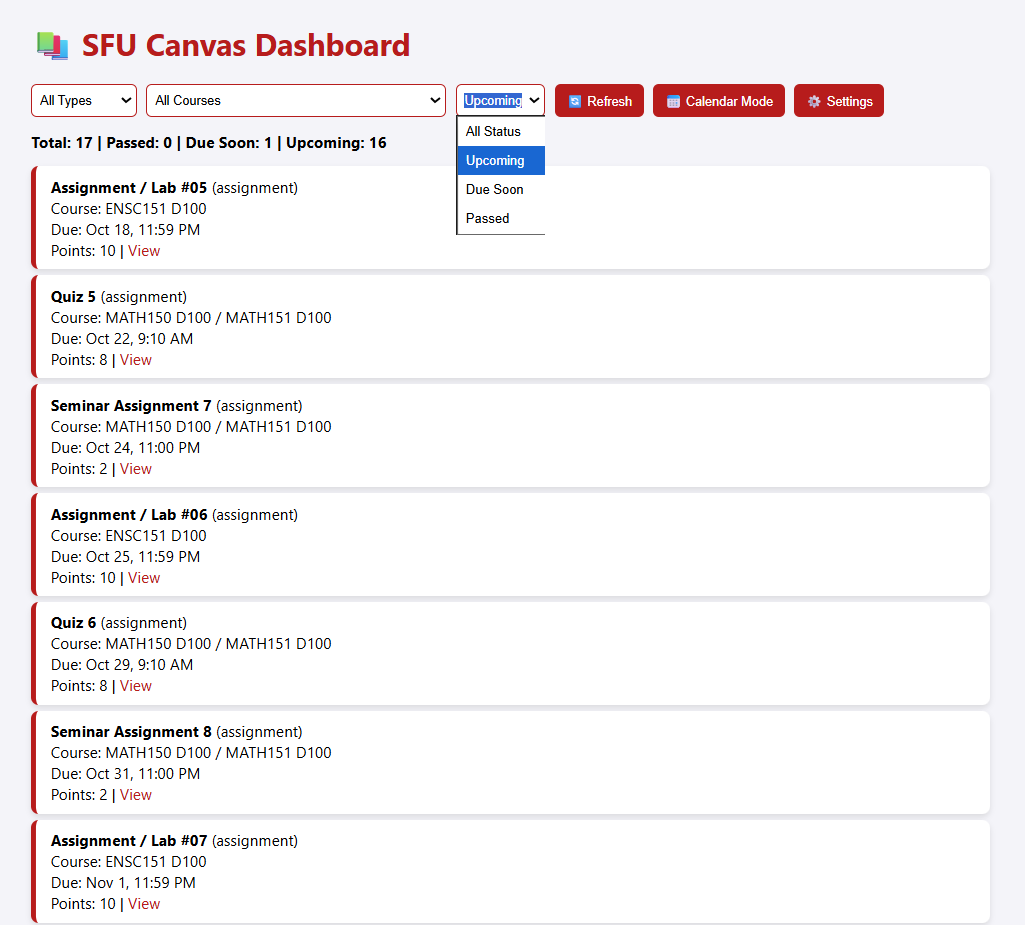Click Due: Oct 25, 11:59 PM text
The height and width of the screenshot is (925, 1025).
tap(126, 557)
